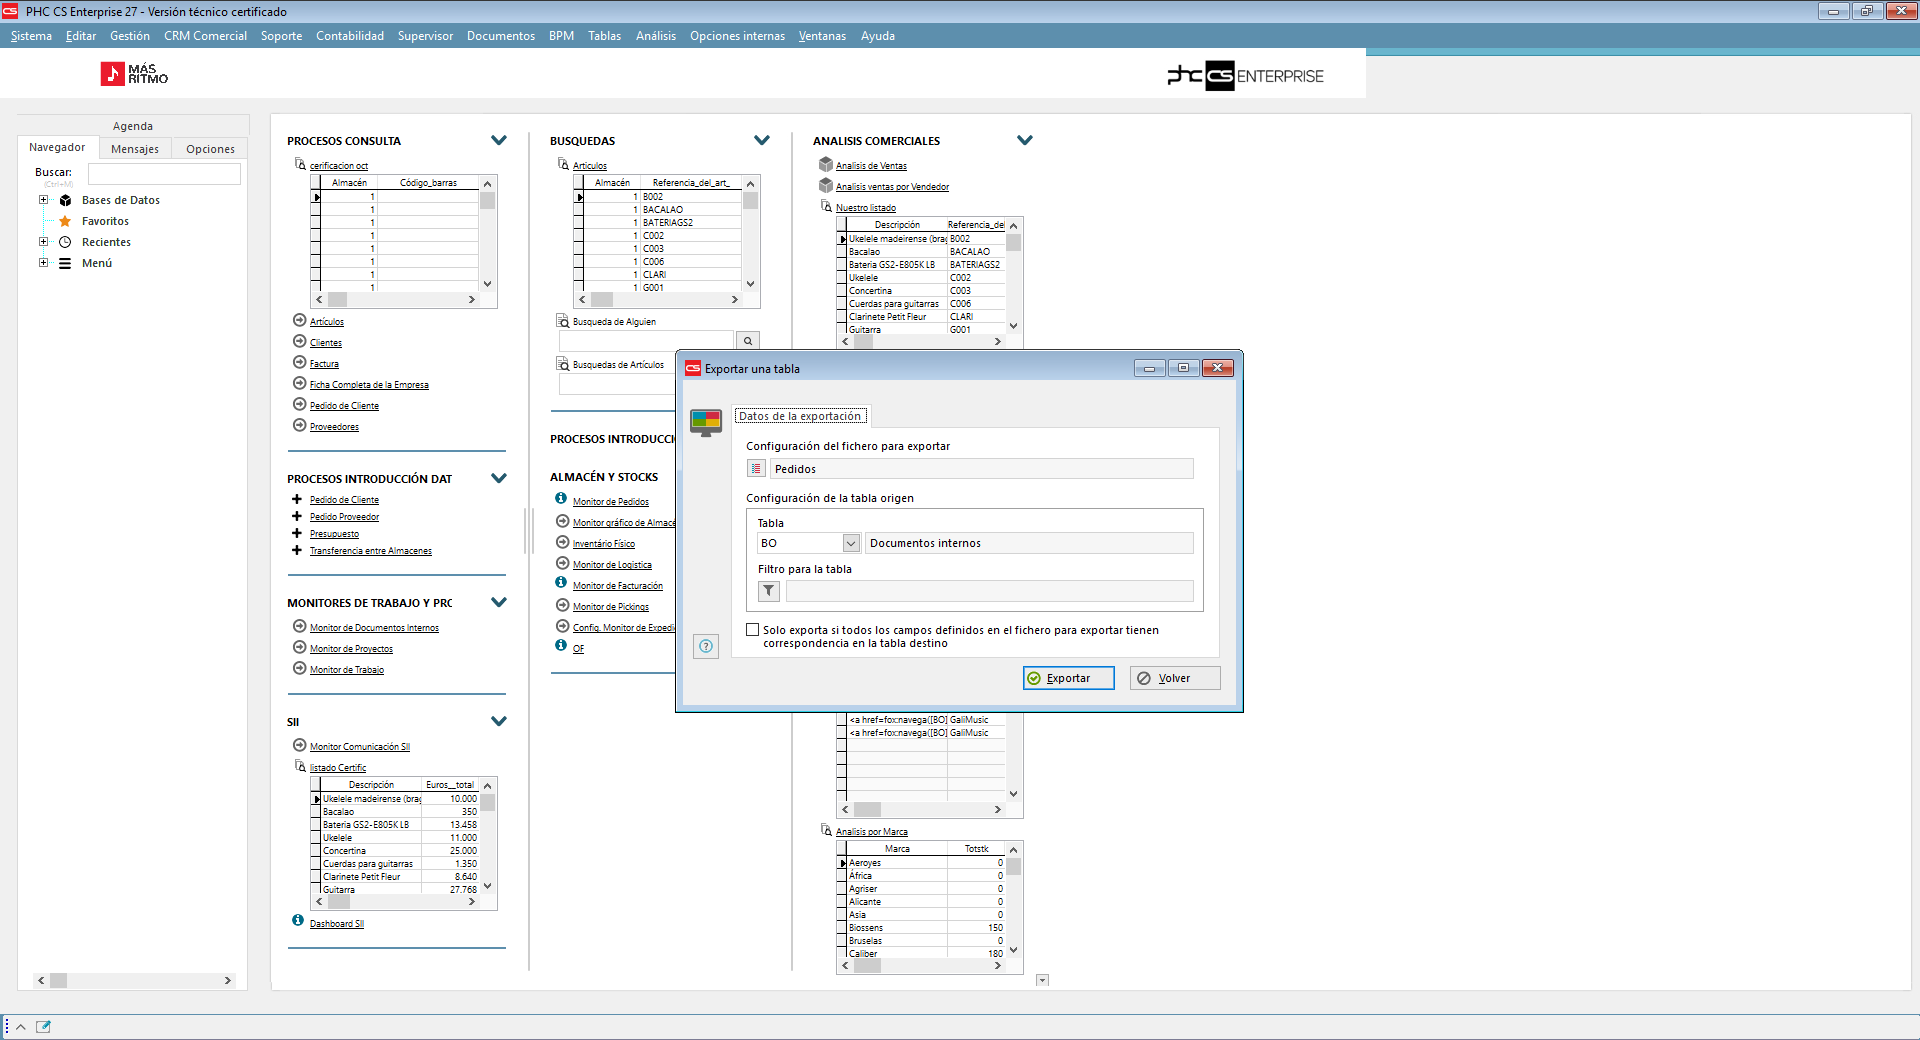Click the filter funnel icon for table filter

point(769,591)
